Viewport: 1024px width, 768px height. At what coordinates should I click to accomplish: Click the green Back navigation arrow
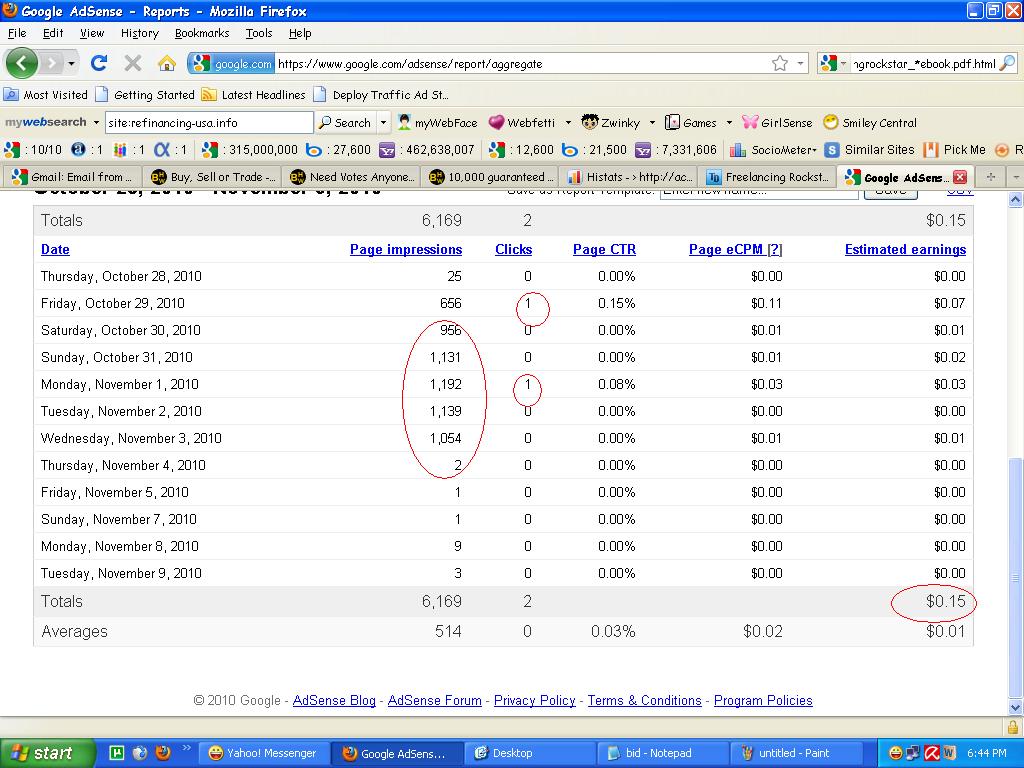click(x=22, y=63)
